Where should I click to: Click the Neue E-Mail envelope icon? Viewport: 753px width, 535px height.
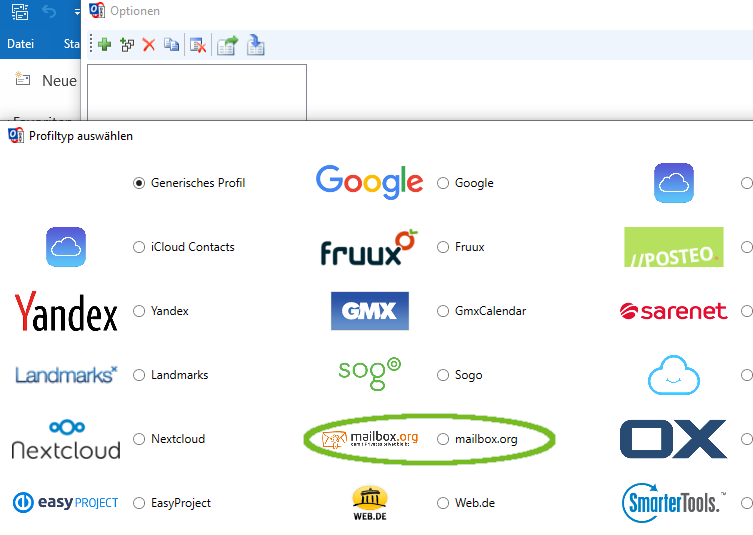(x=22, y=79)
